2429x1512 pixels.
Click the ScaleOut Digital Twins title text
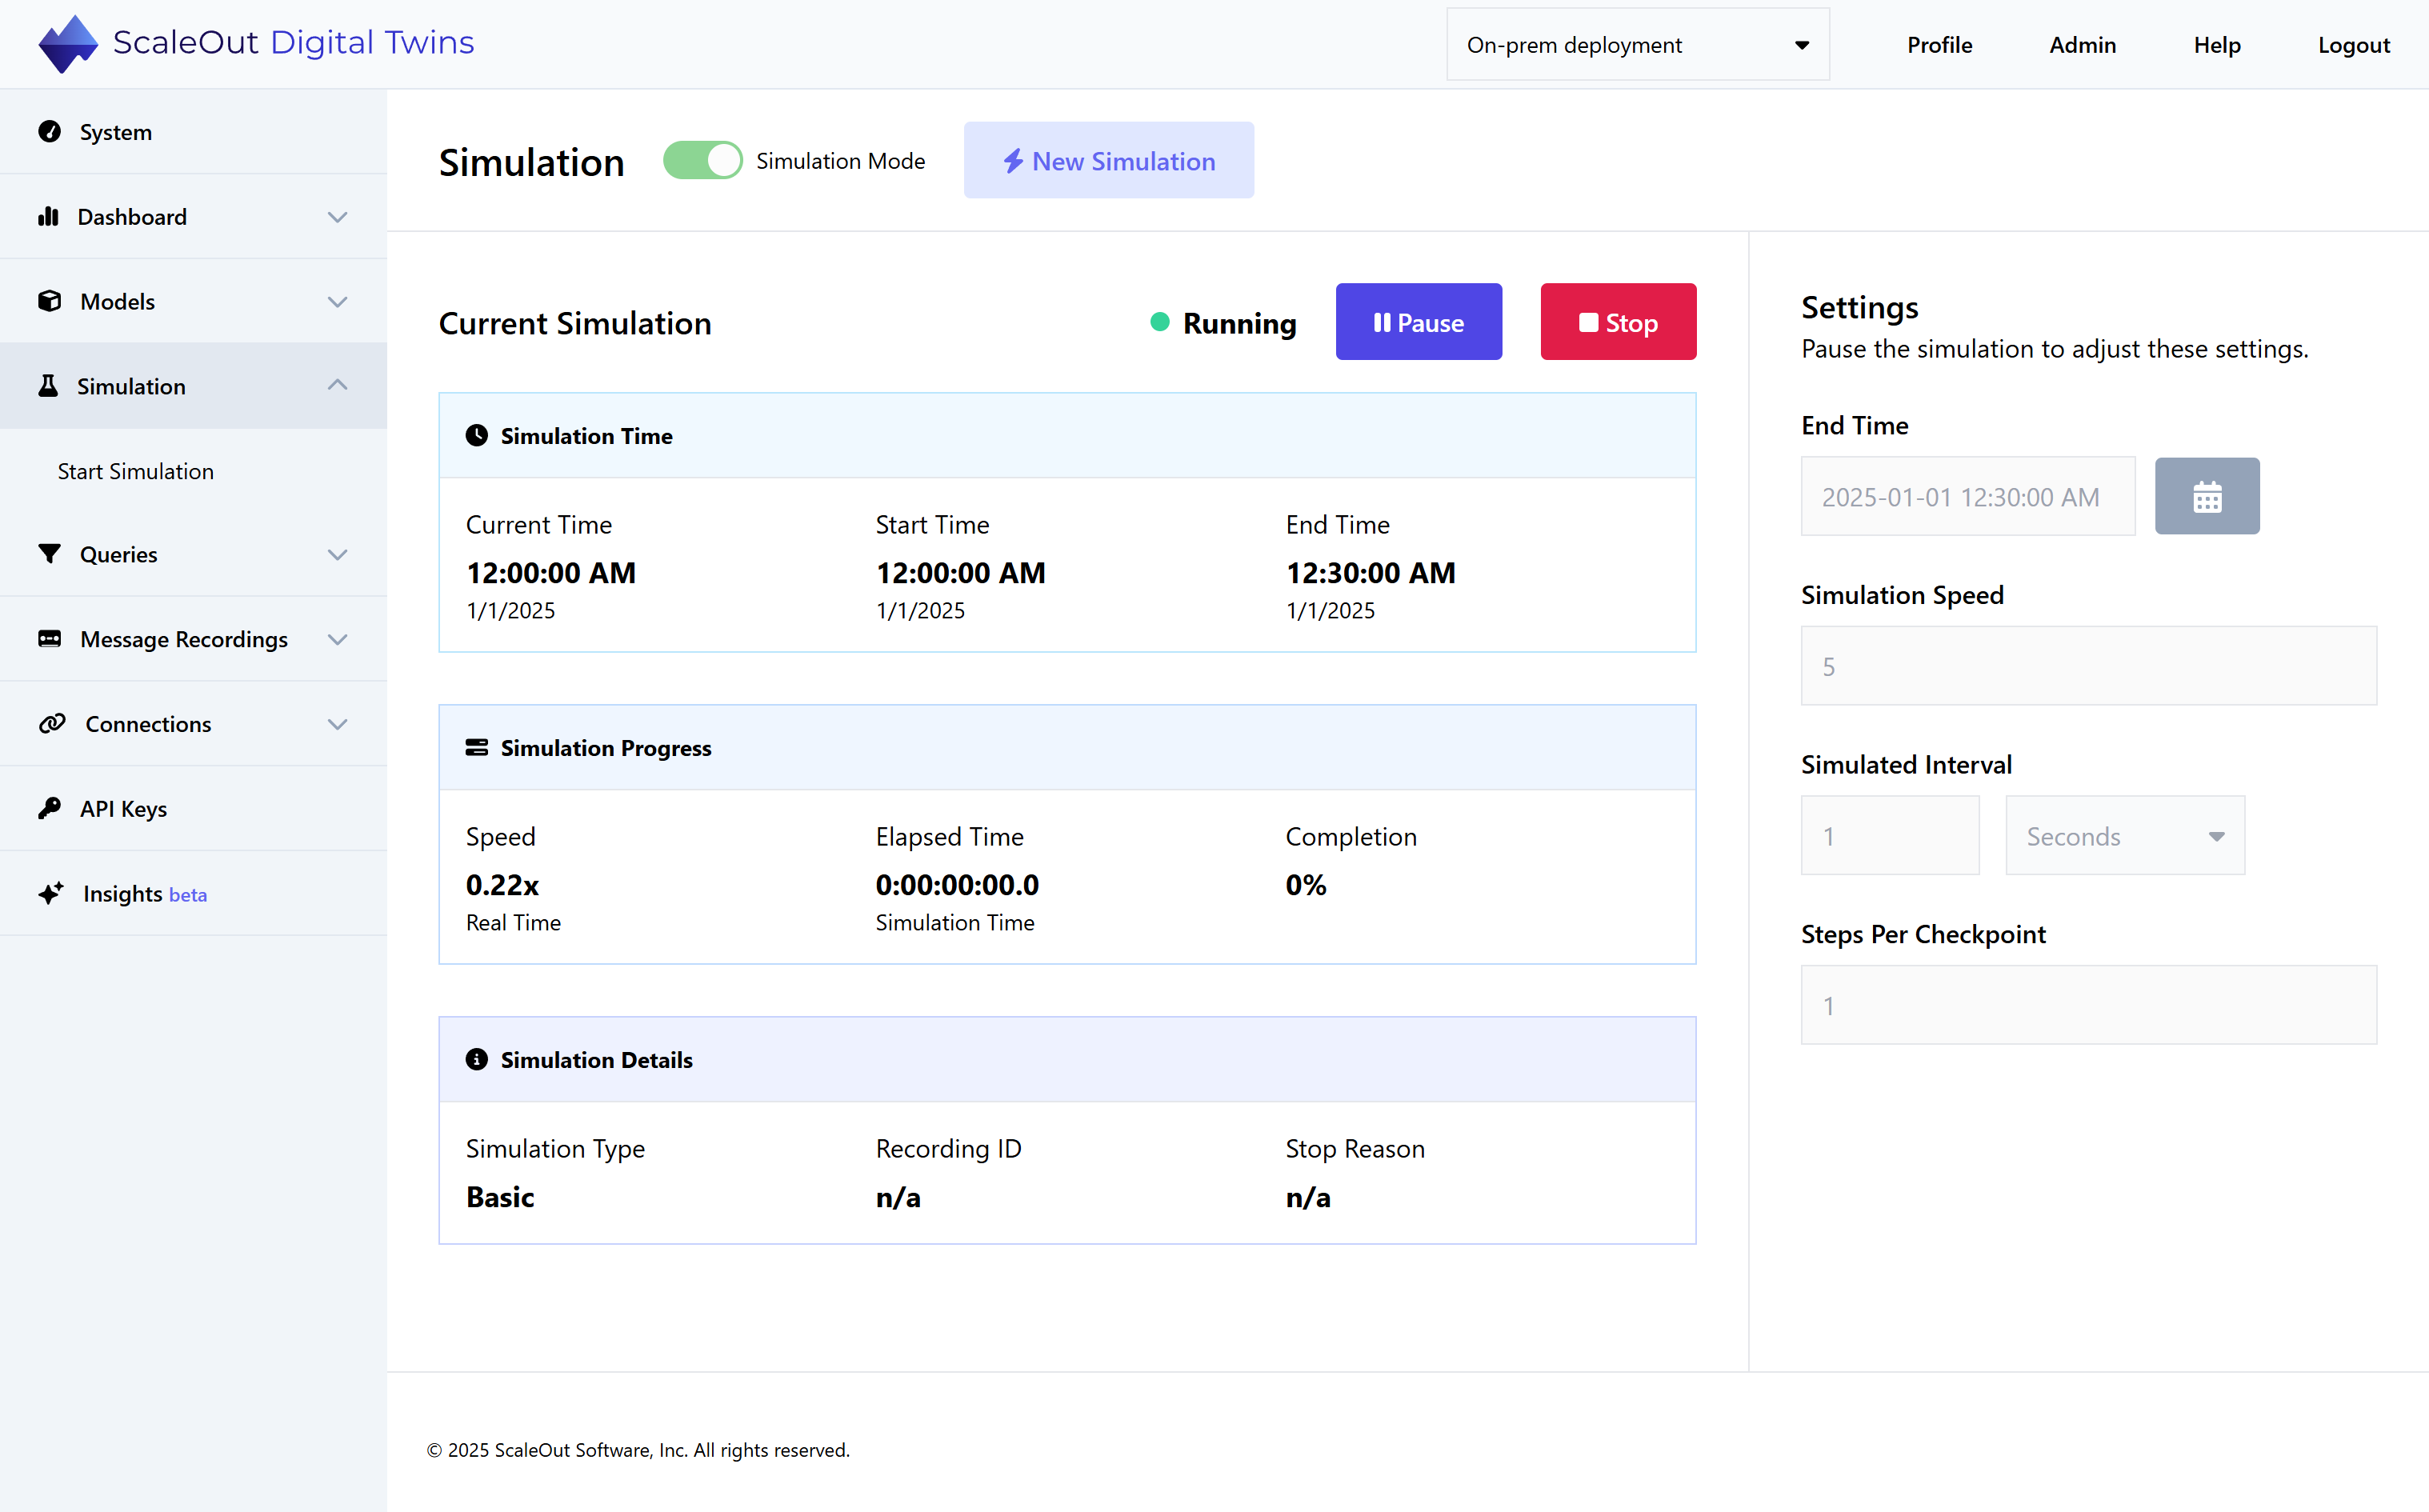click(293, 43)
